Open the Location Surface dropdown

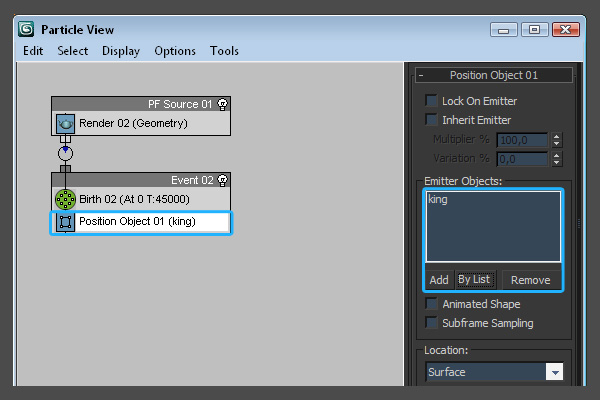pos(554,372)
